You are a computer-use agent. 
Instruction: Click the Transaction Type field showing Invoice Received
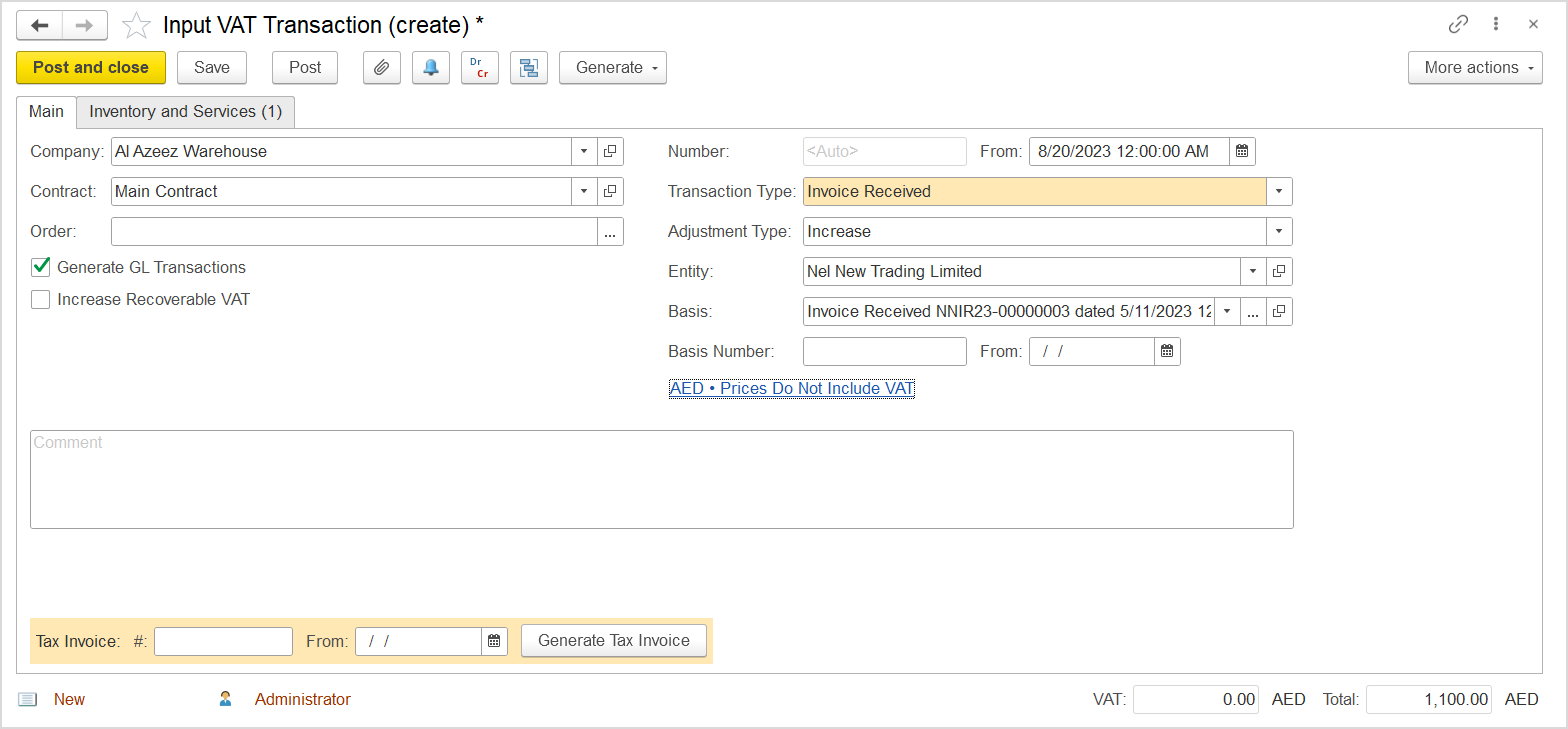click(x=1035, y=192)
